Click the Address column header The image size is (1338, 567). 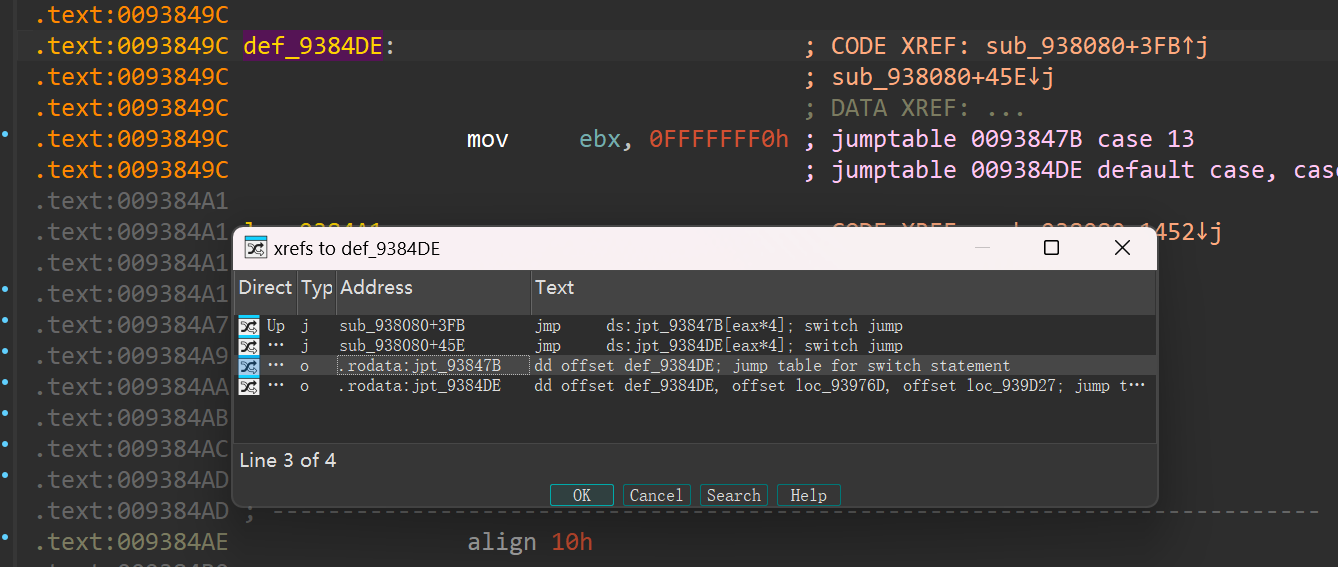point(376,288)
